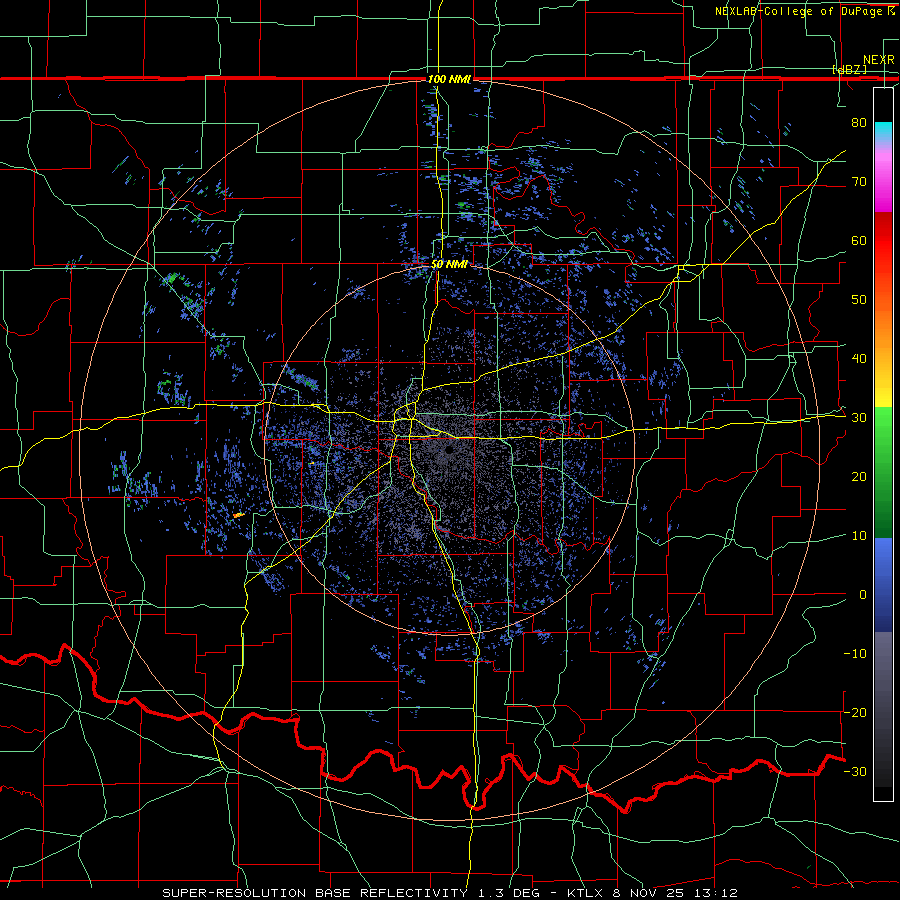Click the 20 value on dBZ scale
This screenshot has width=900, height=900.
click(859, 476)
